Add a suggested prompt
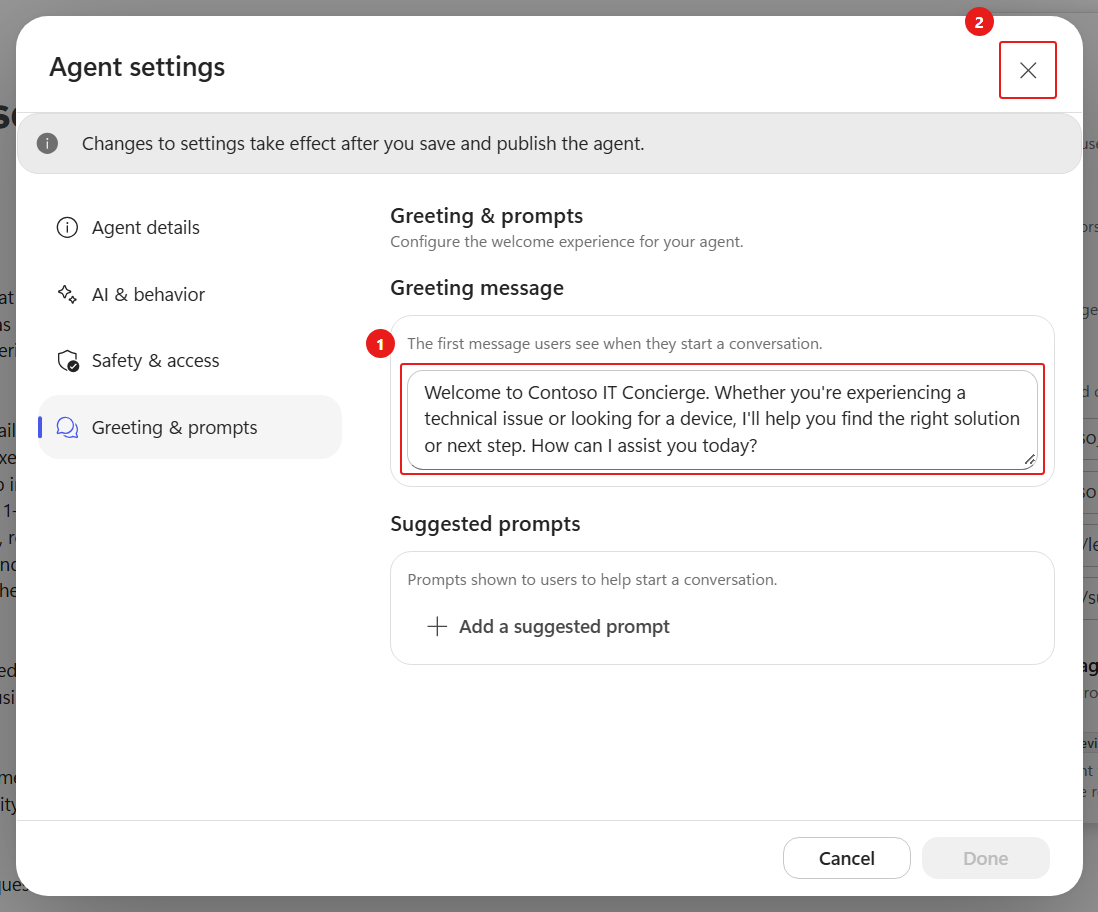This screenshot has height=912, width=1098. pyautogui.click(x=548, y=626)
